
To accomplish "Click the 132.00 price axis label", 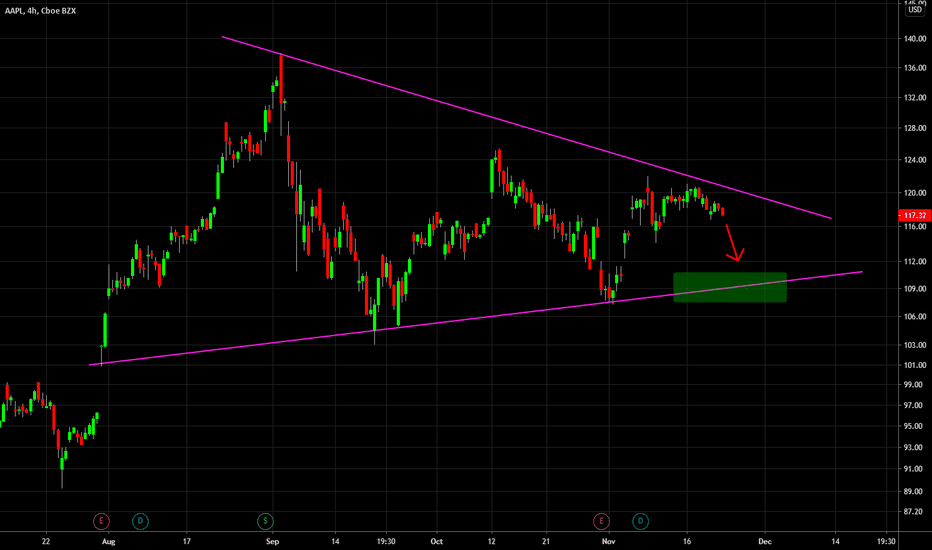I will 915,98.
